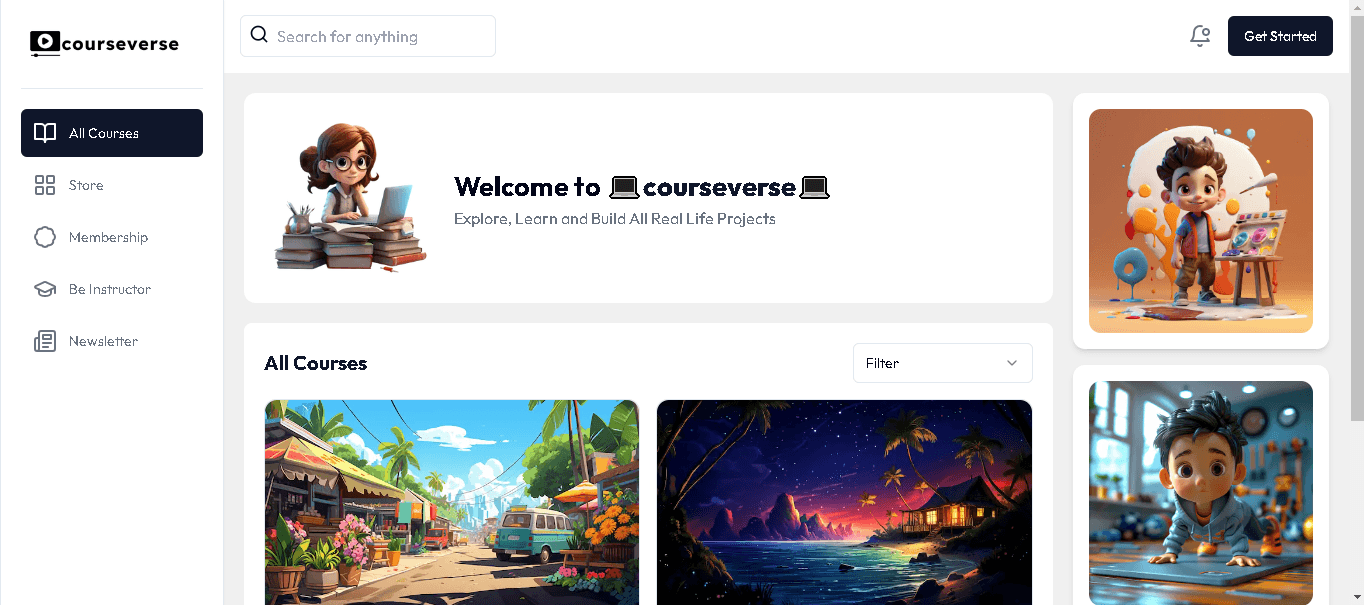This screenshot has height=605, width=1364.
Task: Open the Newsletter sidebar item
Action: coord(112,341)
